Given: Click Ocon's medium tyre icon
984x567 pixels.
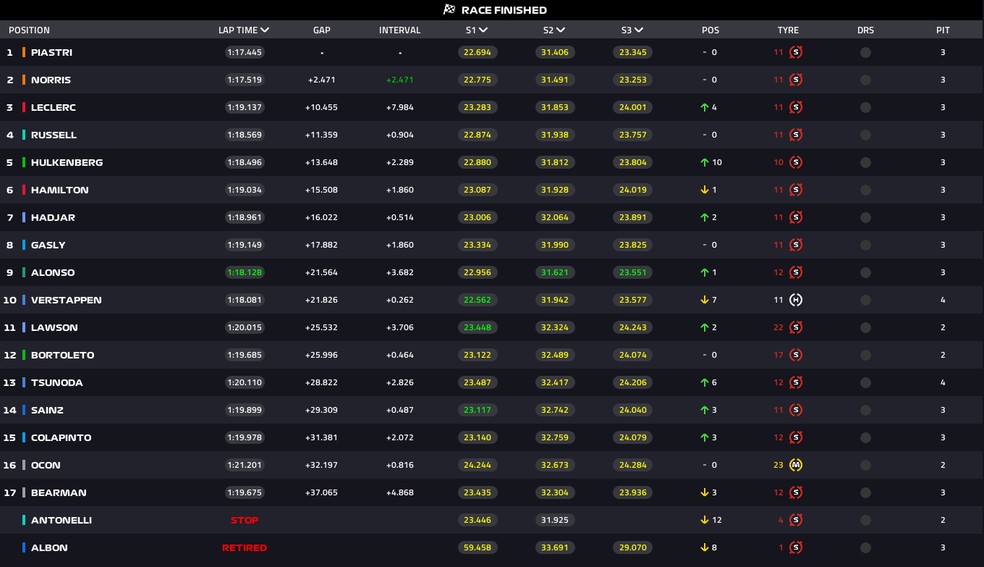Looking at the screenshot, I should (796, 465).
